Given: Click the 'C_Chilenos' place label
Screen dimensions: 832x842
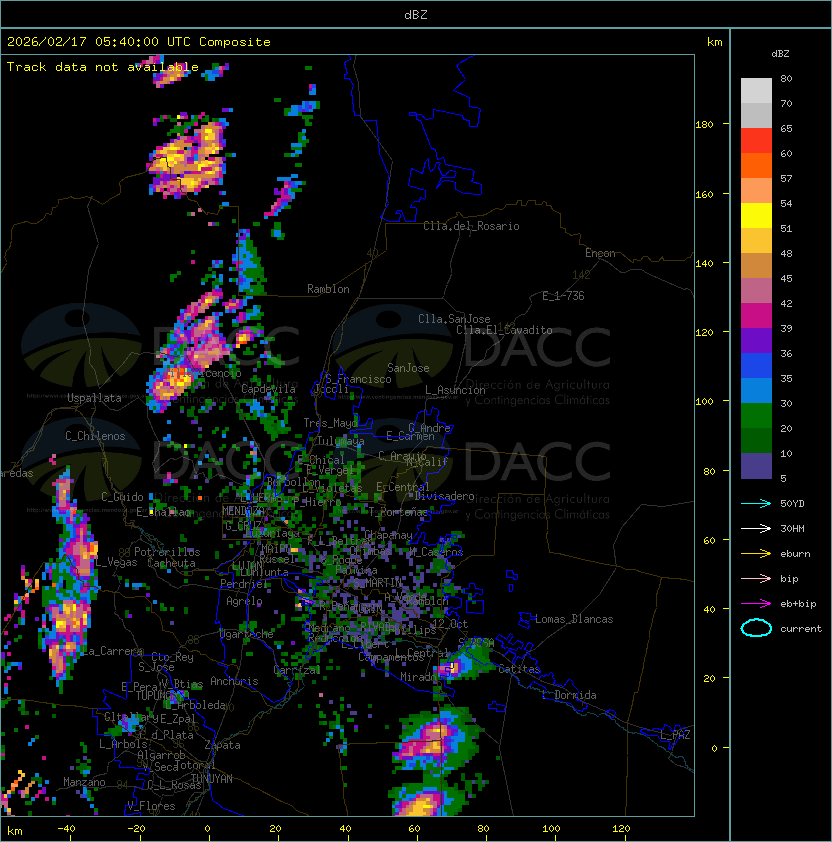Looking at the screenshot, I should click(x=95, y=436).
